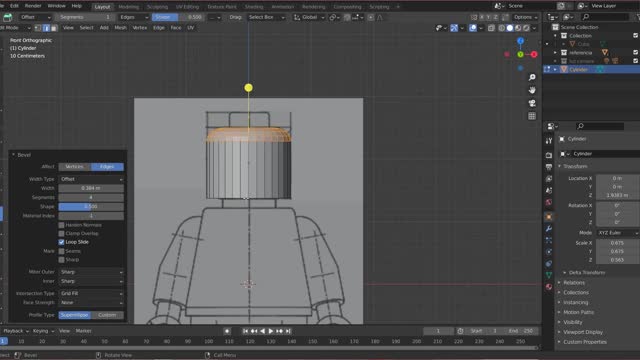The image size is (640, 360).
Task: Open Global transform orientation dropdown
Action: (x=309, y=17)
